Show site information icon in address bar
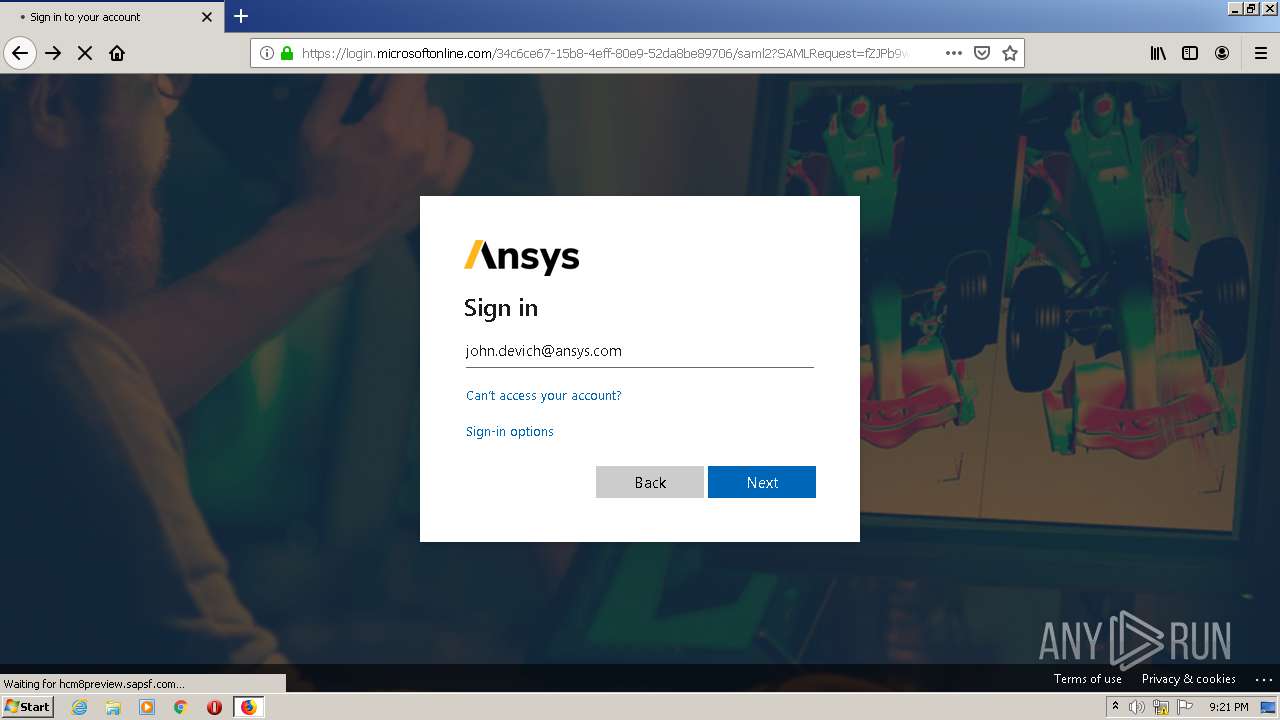This screenshot has height=720, width=1280. pos(267,53)
